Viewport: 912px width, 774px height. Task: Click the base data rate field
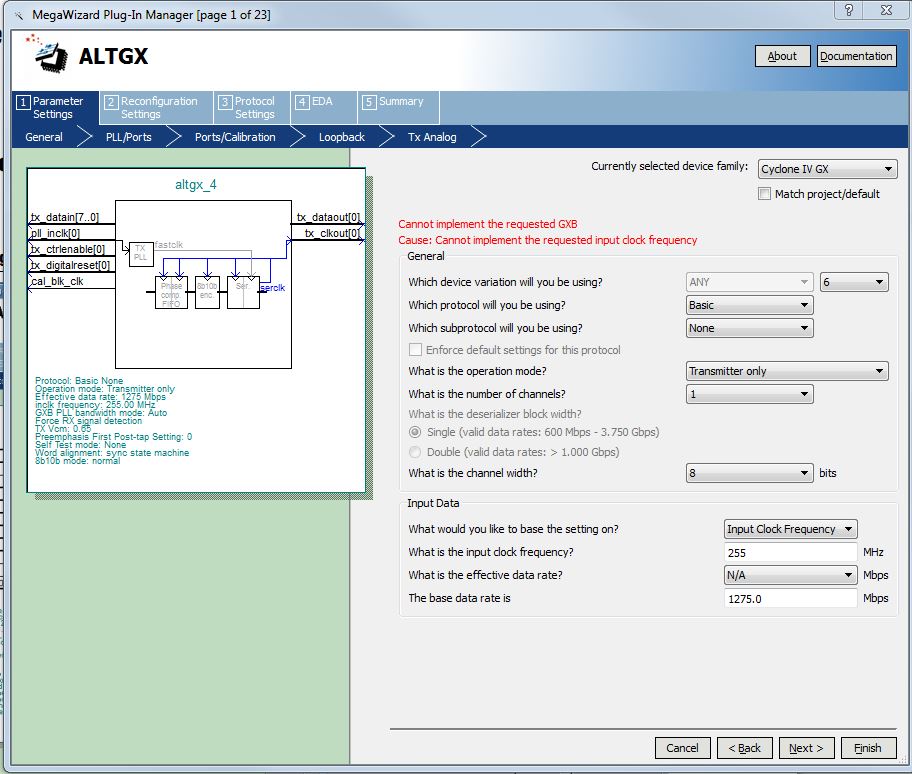(x=790, y=598)
